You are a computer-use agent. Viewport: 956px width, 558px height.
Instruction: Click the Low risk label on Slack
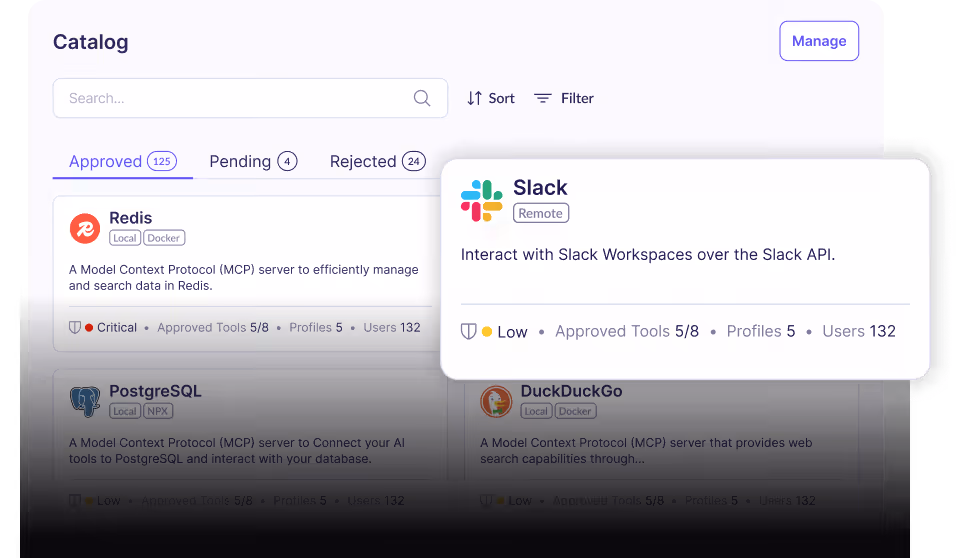tap(512, 332)
